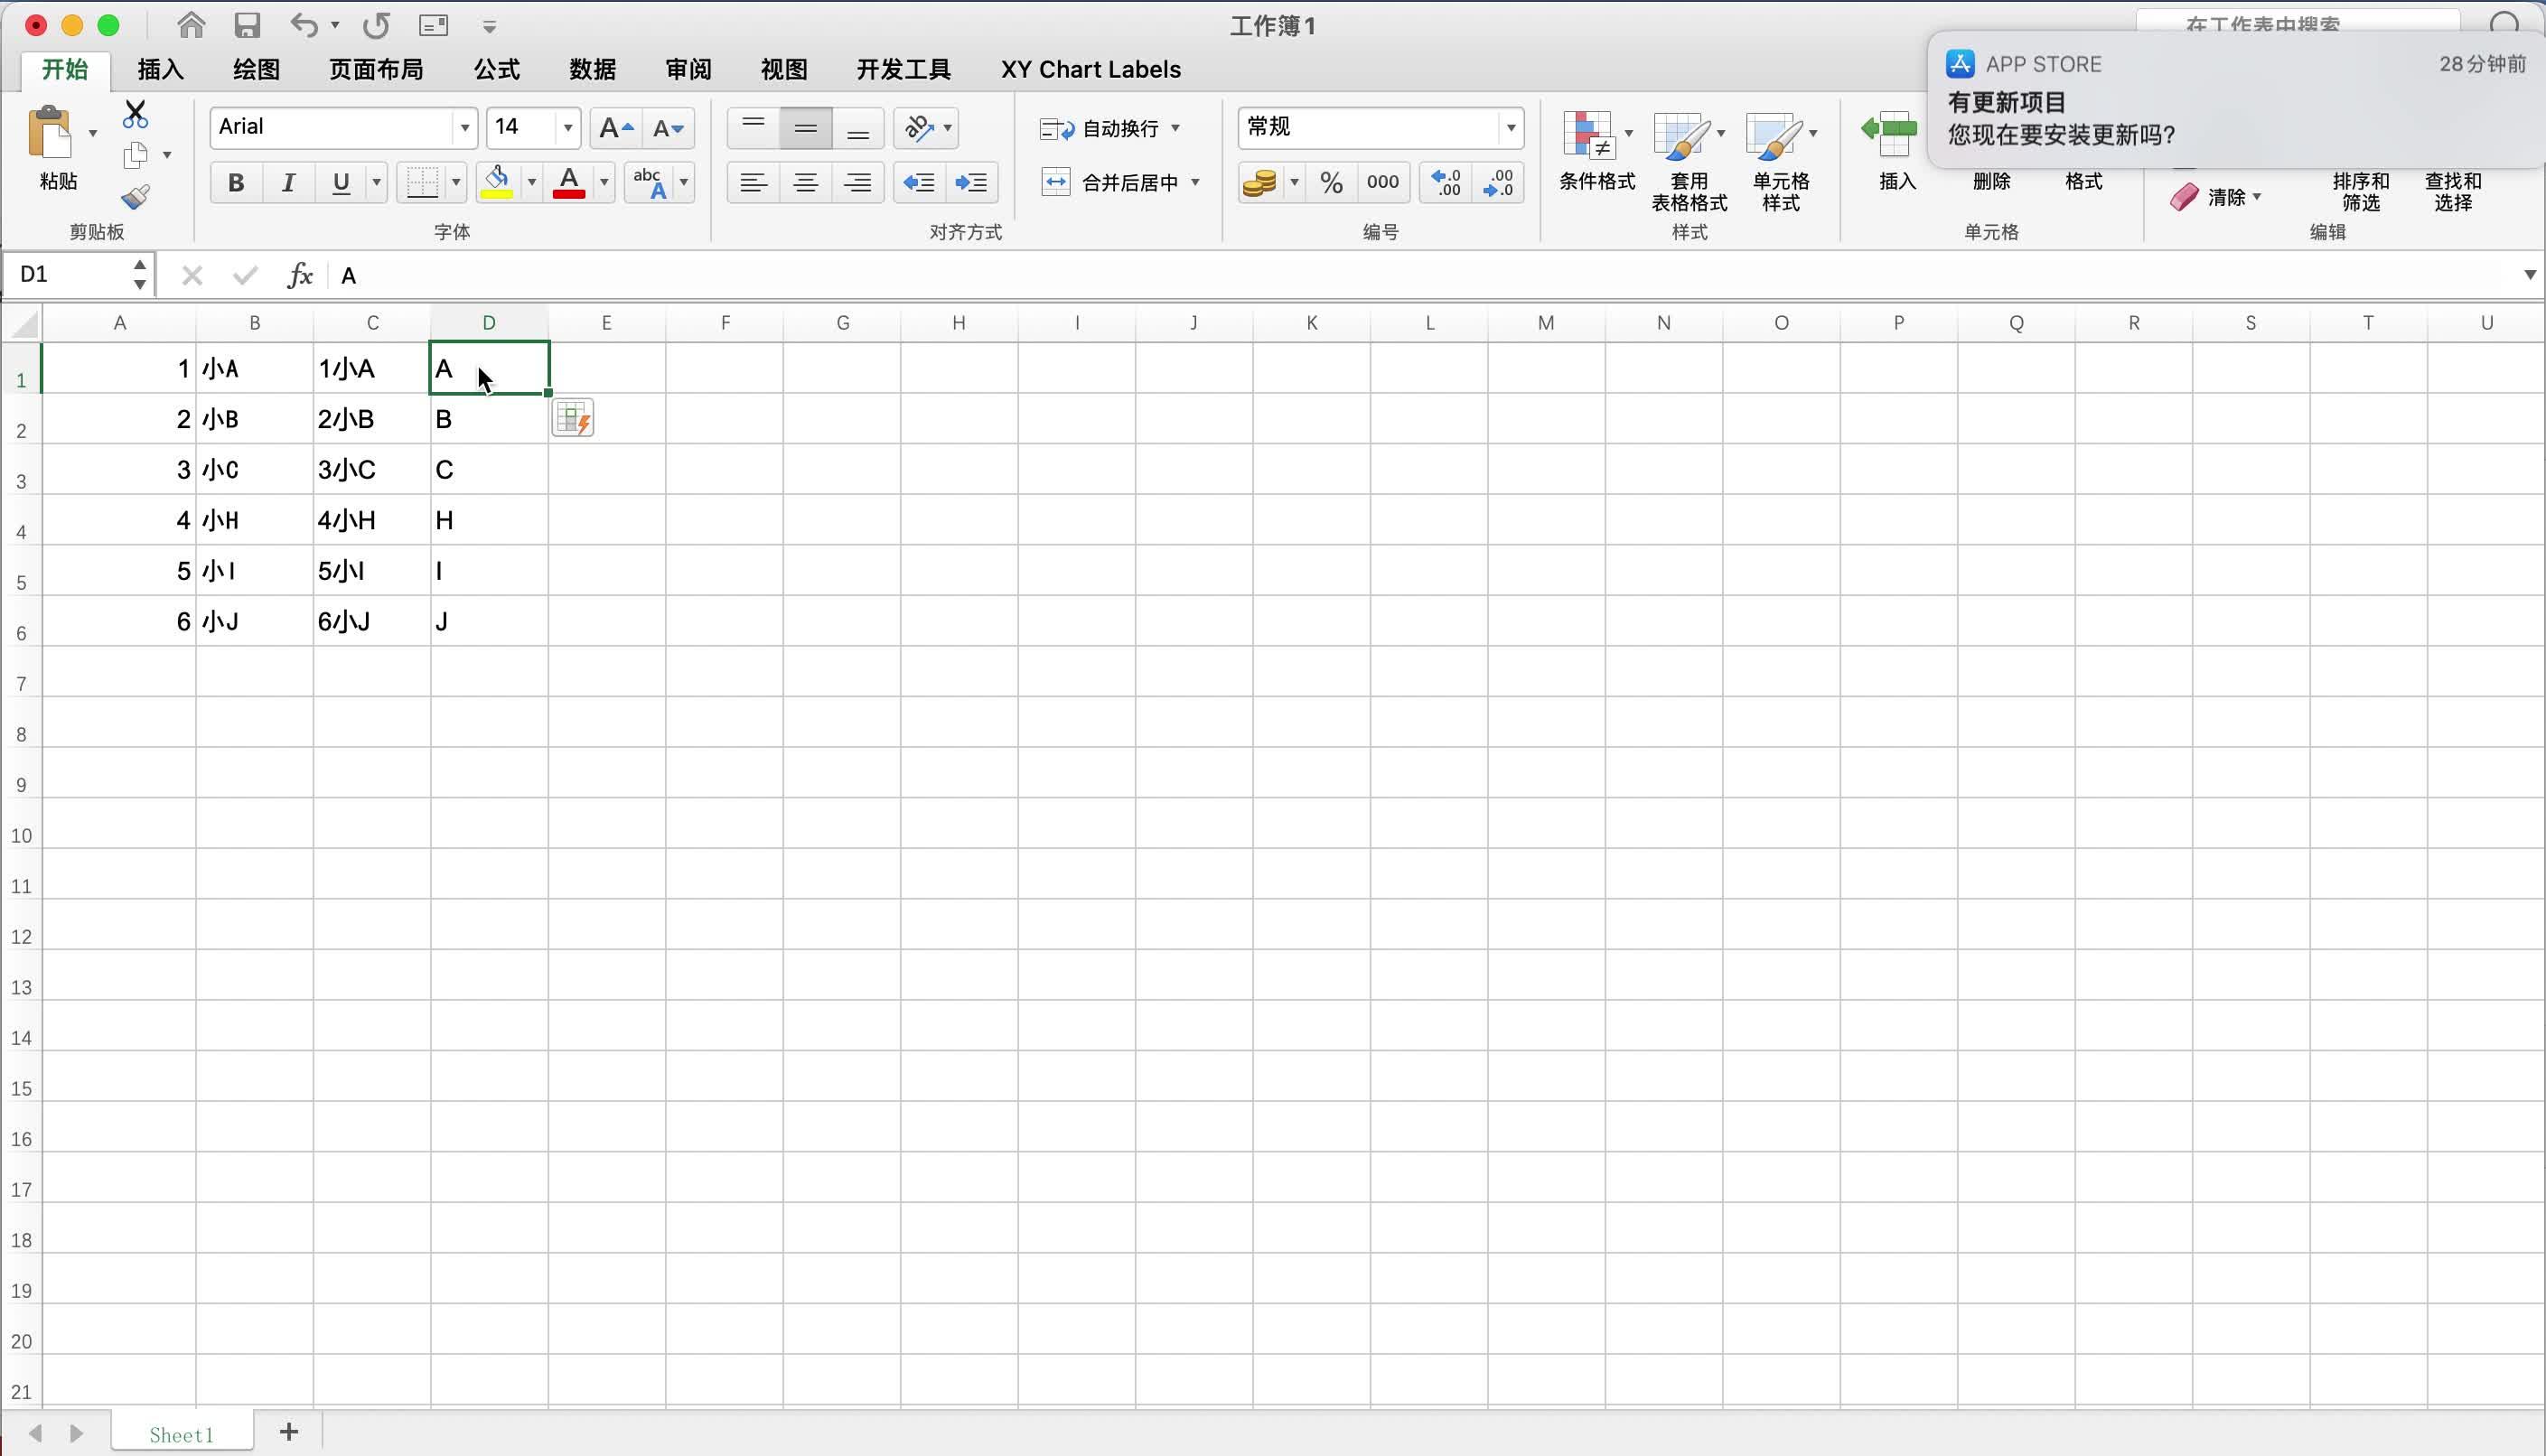Open the 页面布局 ribbon tab
Screen dimensions: 2546x1456
pyautogui.click(x=376, y=69)
